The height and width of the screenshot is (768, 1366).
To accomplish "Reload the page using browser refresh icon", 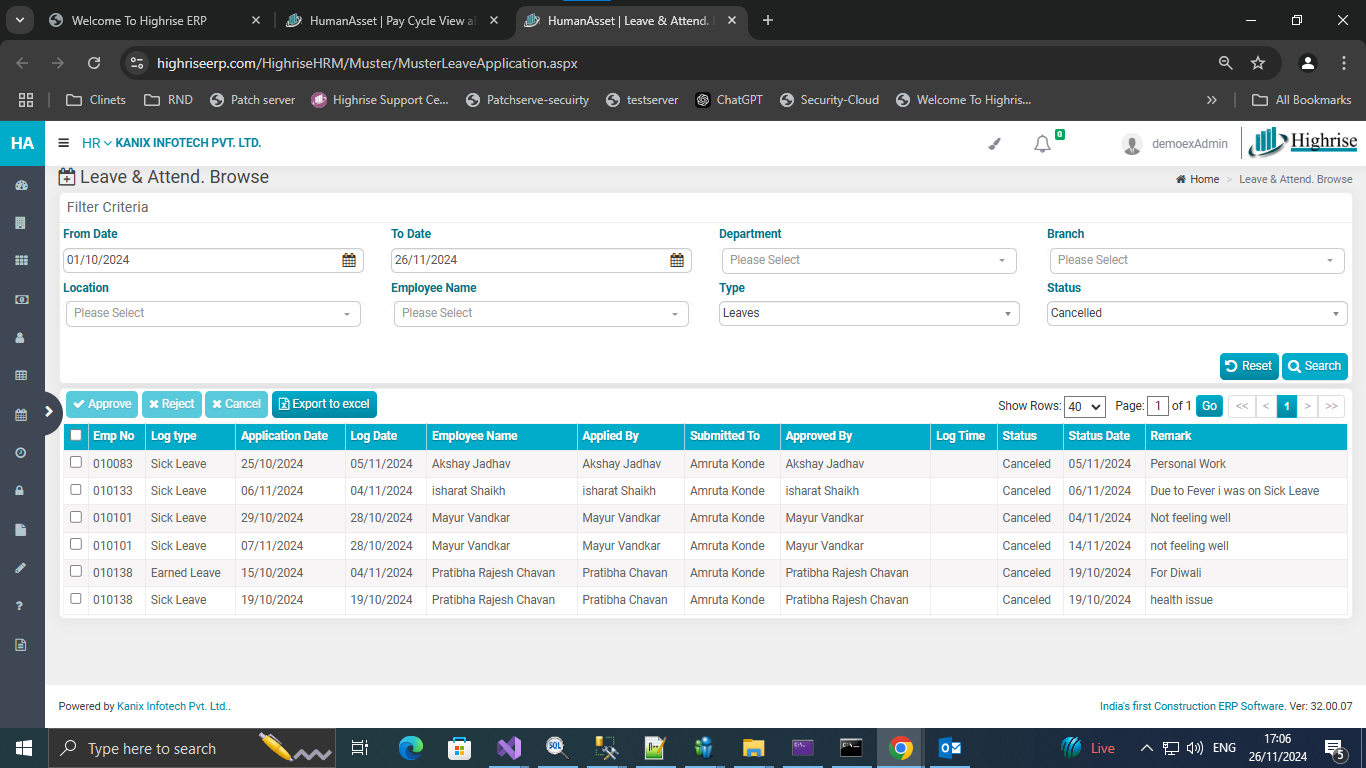I will coord(94,63).
